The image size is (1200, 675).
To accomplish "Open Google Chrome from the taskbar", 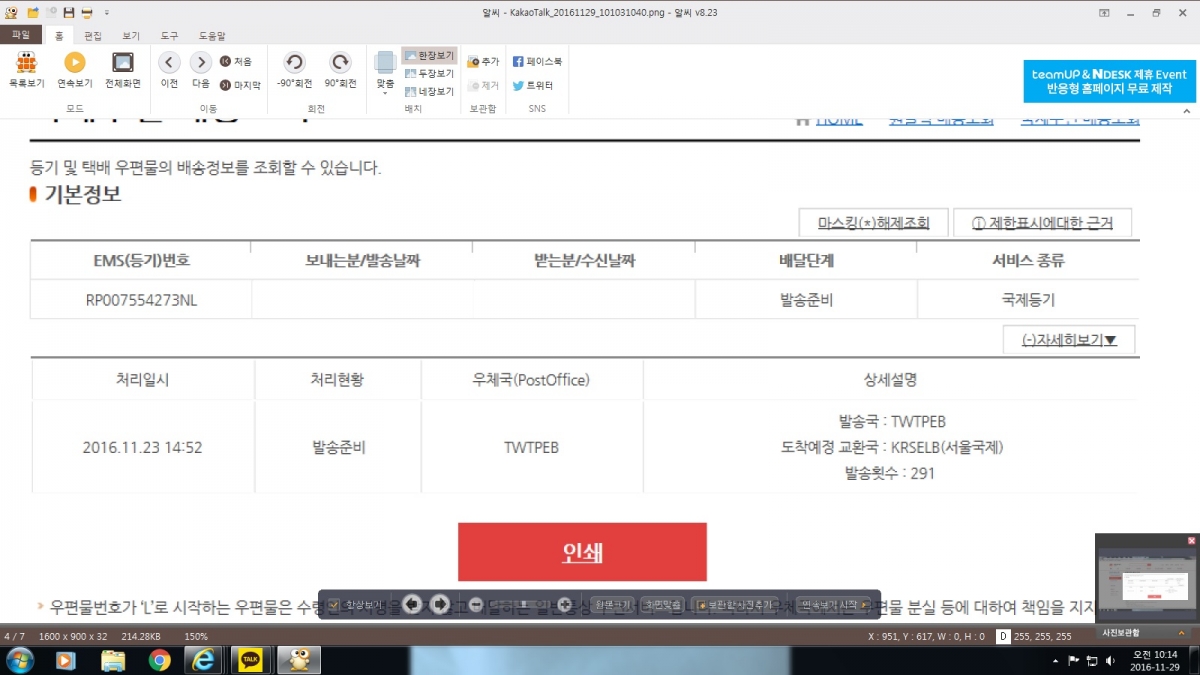I will coord(160,660).
